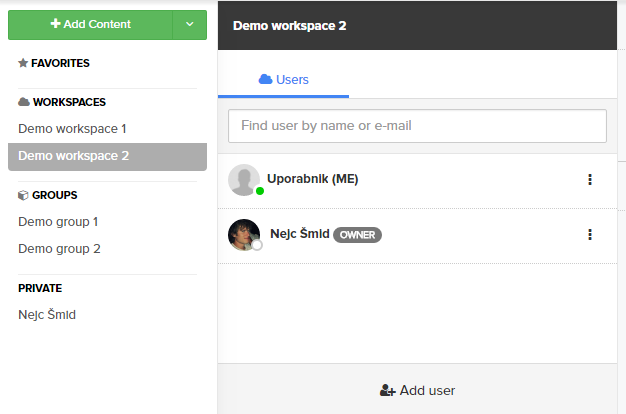Click Nejc Šmid's profile photo
Viewport: 626px width, 414px height.
(244, 235)
